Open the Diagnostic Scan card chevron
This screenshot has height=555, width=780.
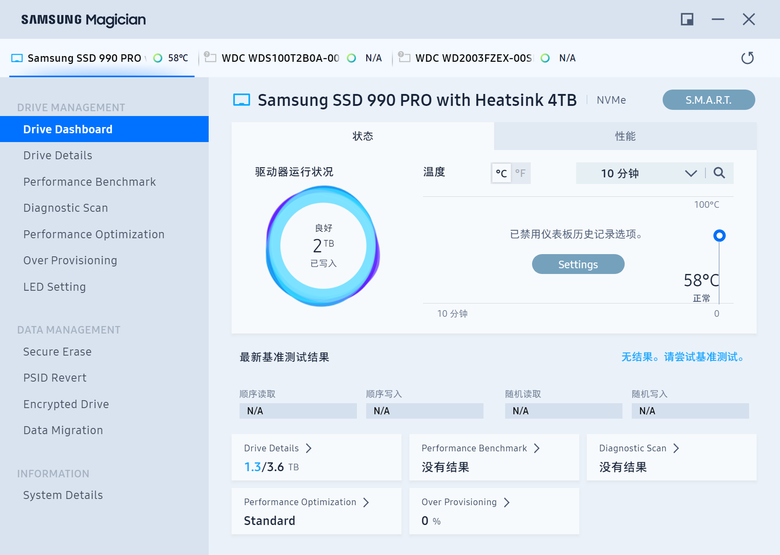[676, 448]
